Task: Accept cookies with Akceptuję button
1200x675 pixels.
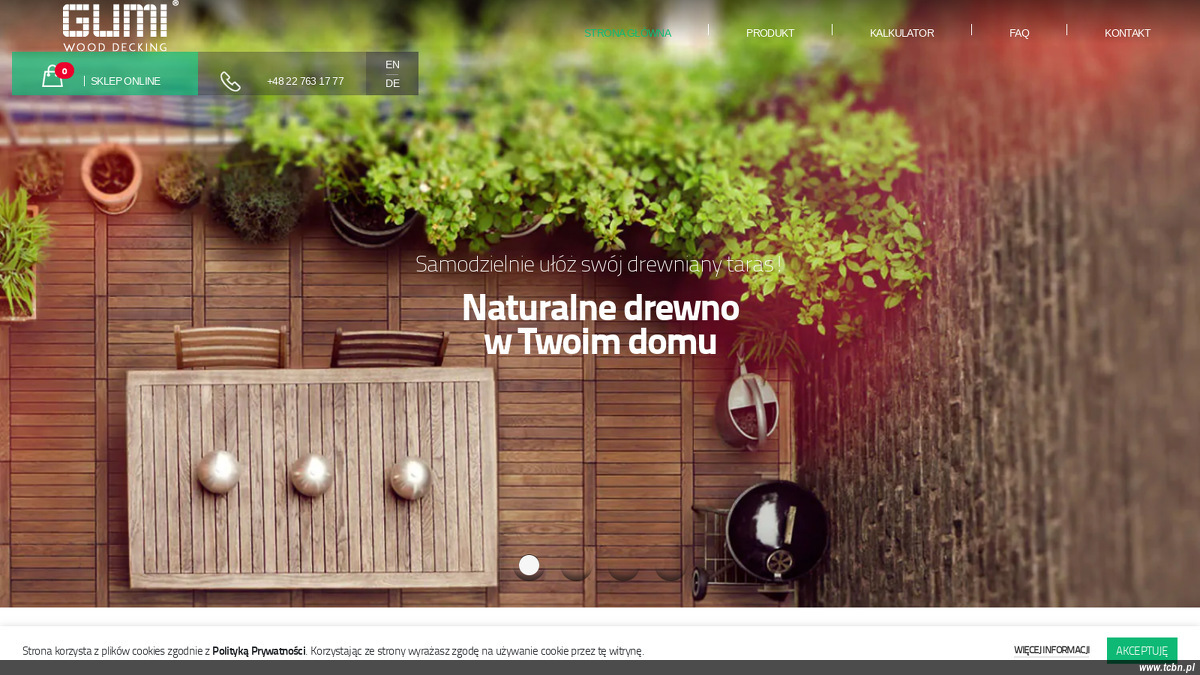Action: [1142, 650]
